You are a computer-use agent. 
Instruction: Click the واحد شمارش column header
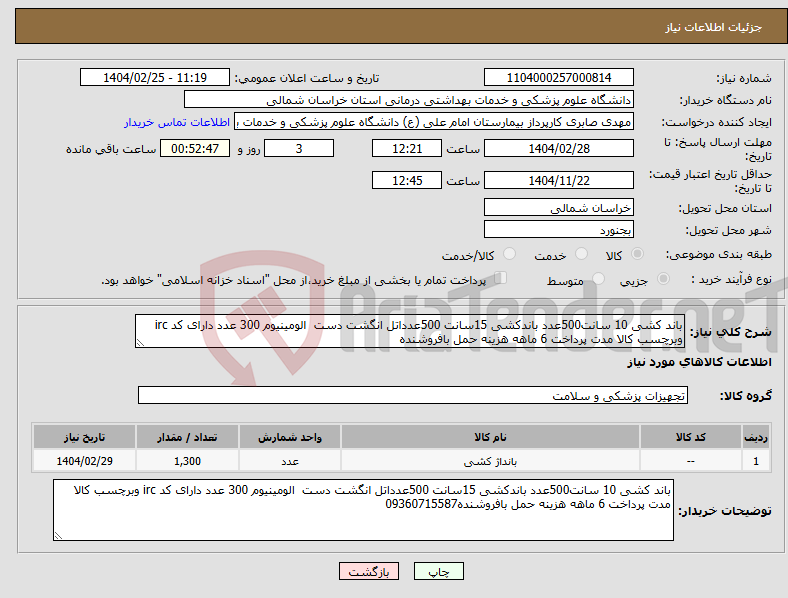[290, 437]
